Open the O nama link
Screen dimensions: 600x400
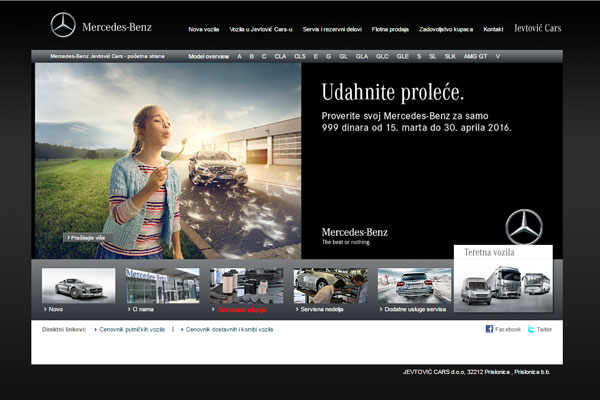pyautogui.click(x=143, y=309)
